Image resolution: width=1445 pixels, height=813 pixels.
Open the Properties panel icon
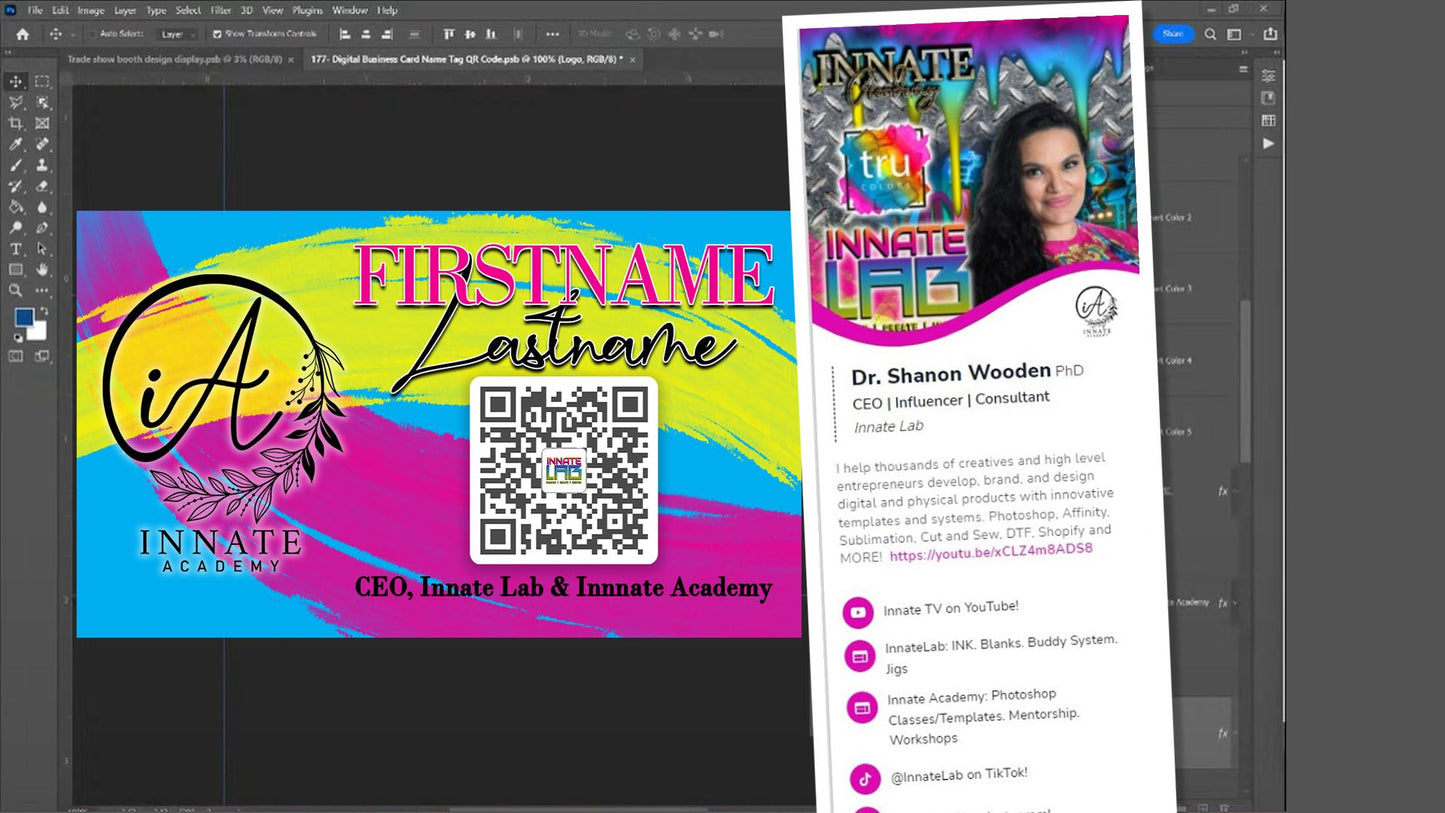click(x=1268, y=76)
